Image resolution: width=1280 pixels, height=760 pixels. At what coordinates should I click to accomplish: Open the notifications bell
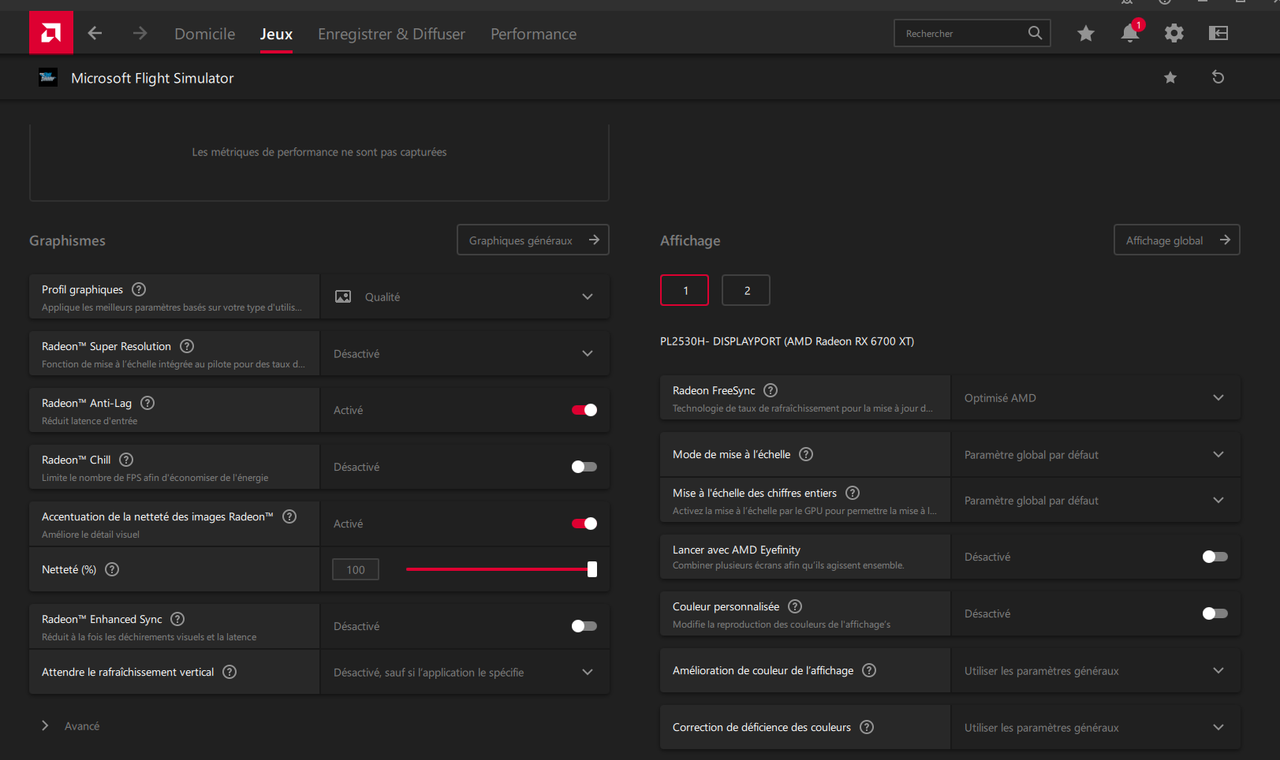[x=1130, y=33]
